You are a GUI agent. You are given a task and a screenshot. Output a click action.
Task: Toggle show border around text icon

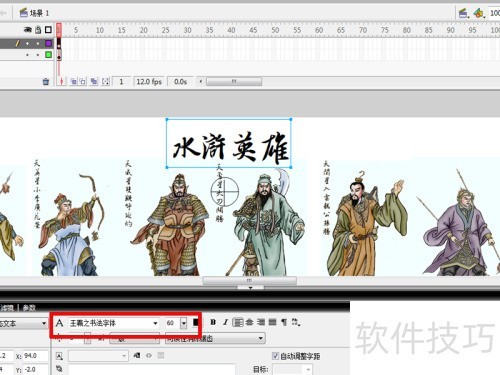click(161, 356)
